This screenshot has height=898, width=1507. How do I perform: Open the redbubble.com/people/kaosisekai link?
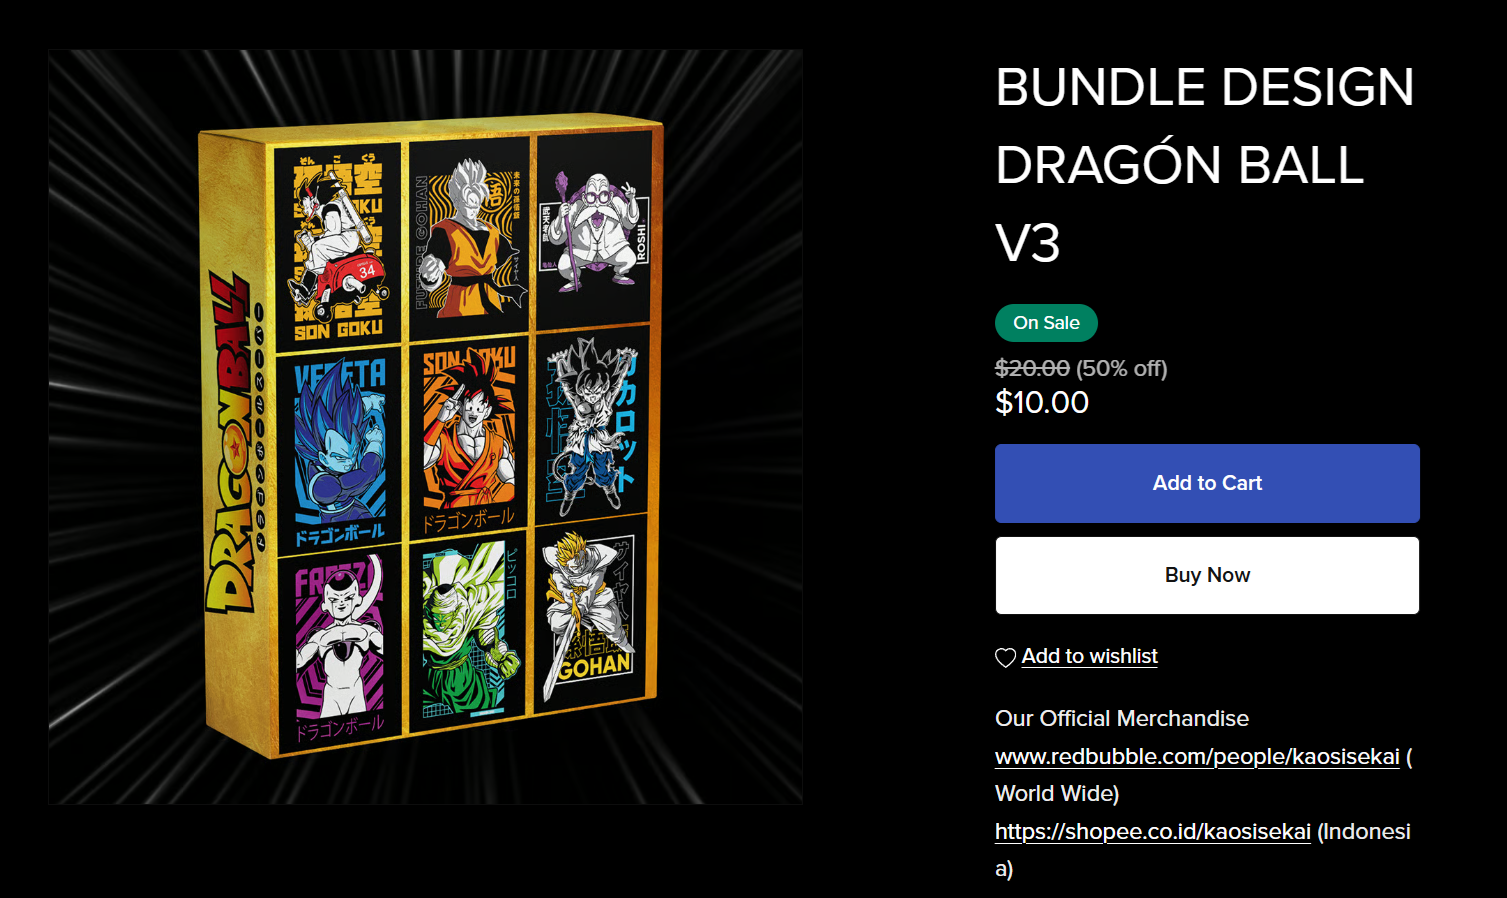click(x=1197, y=756)
